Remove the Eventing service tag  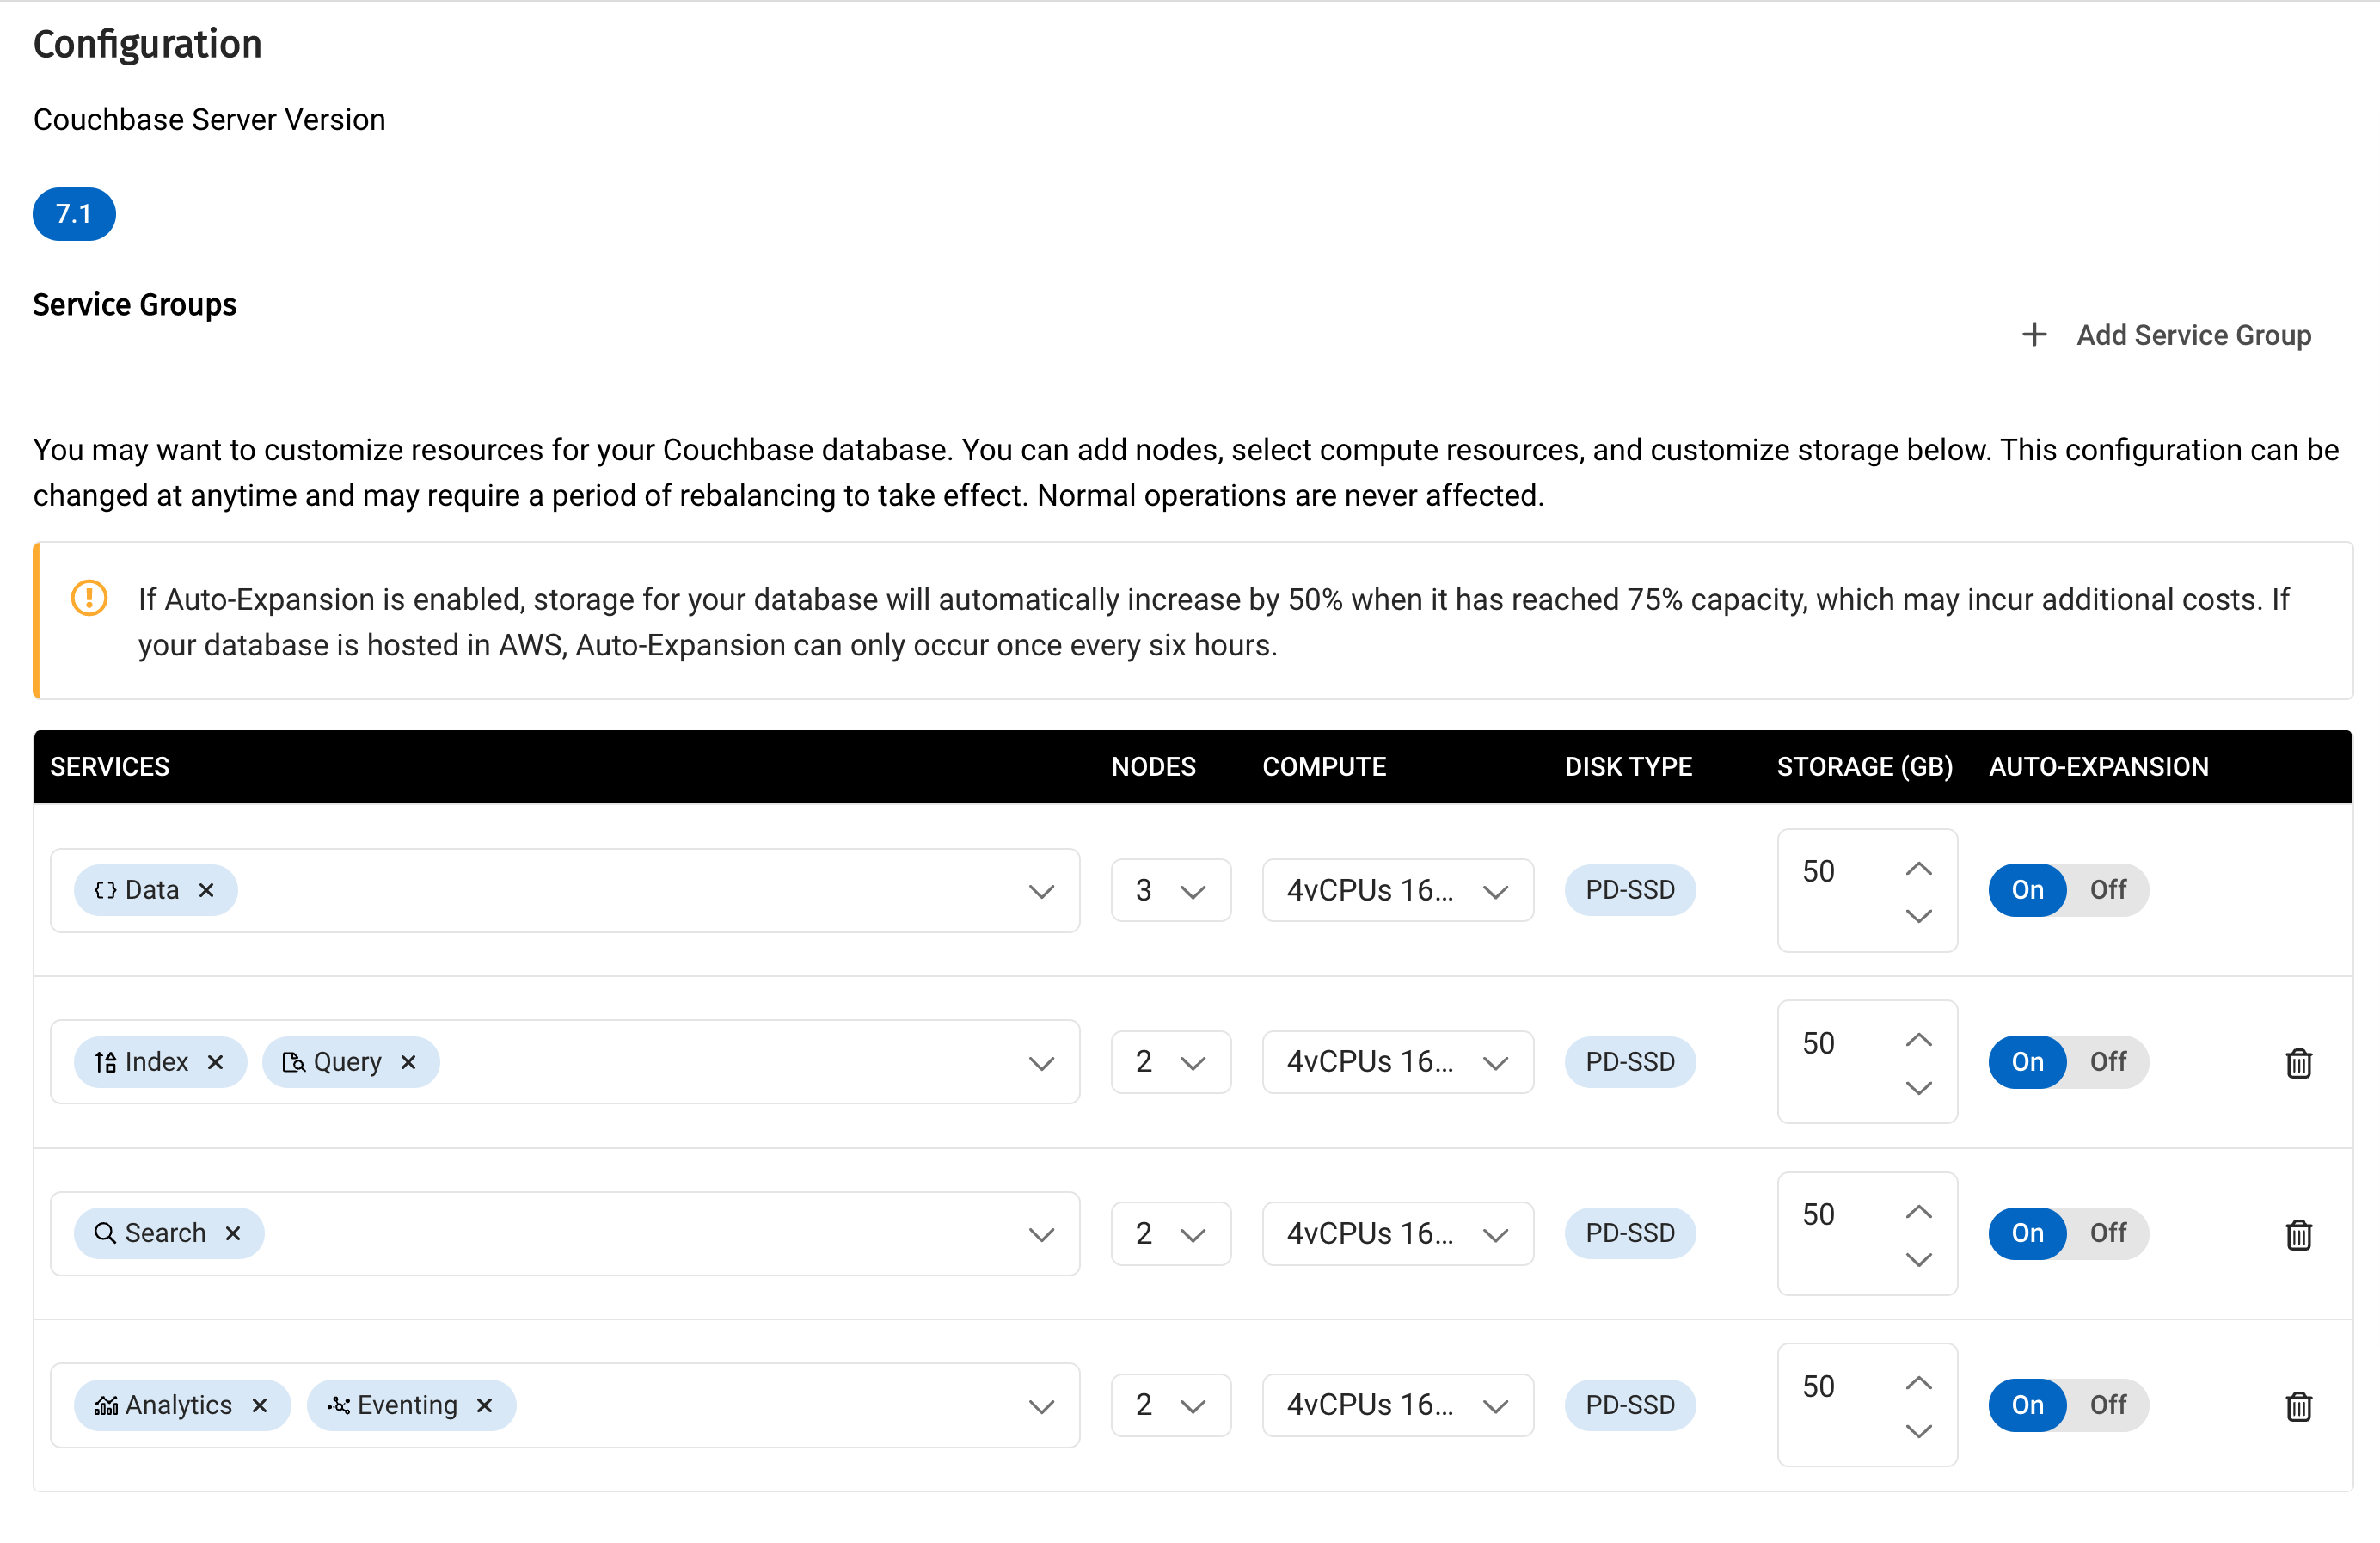pyautogui.click(x=484, y=1405)
